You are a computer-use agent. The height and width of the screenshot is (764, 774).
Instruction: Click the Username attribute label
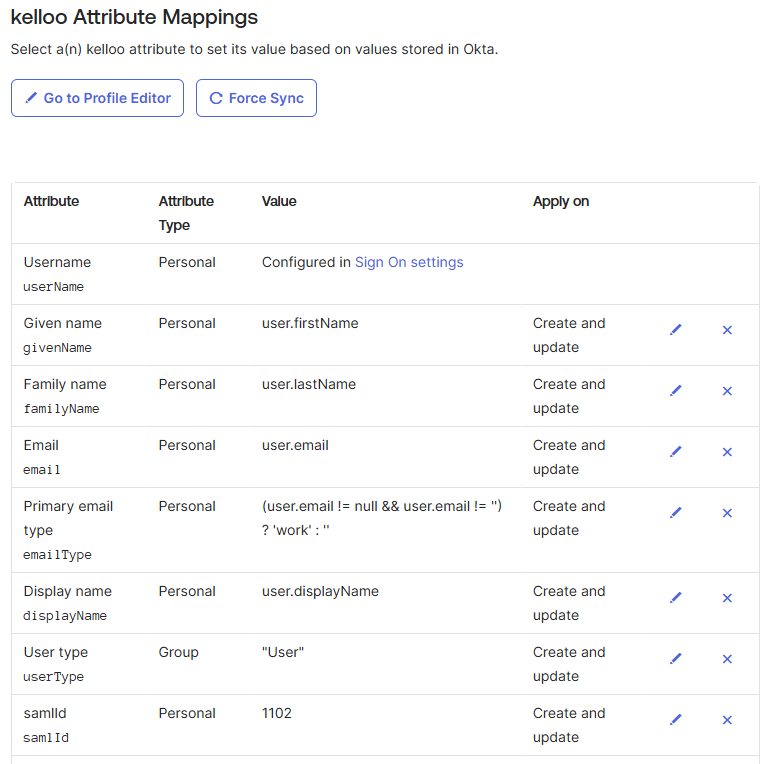coord(57,262)
